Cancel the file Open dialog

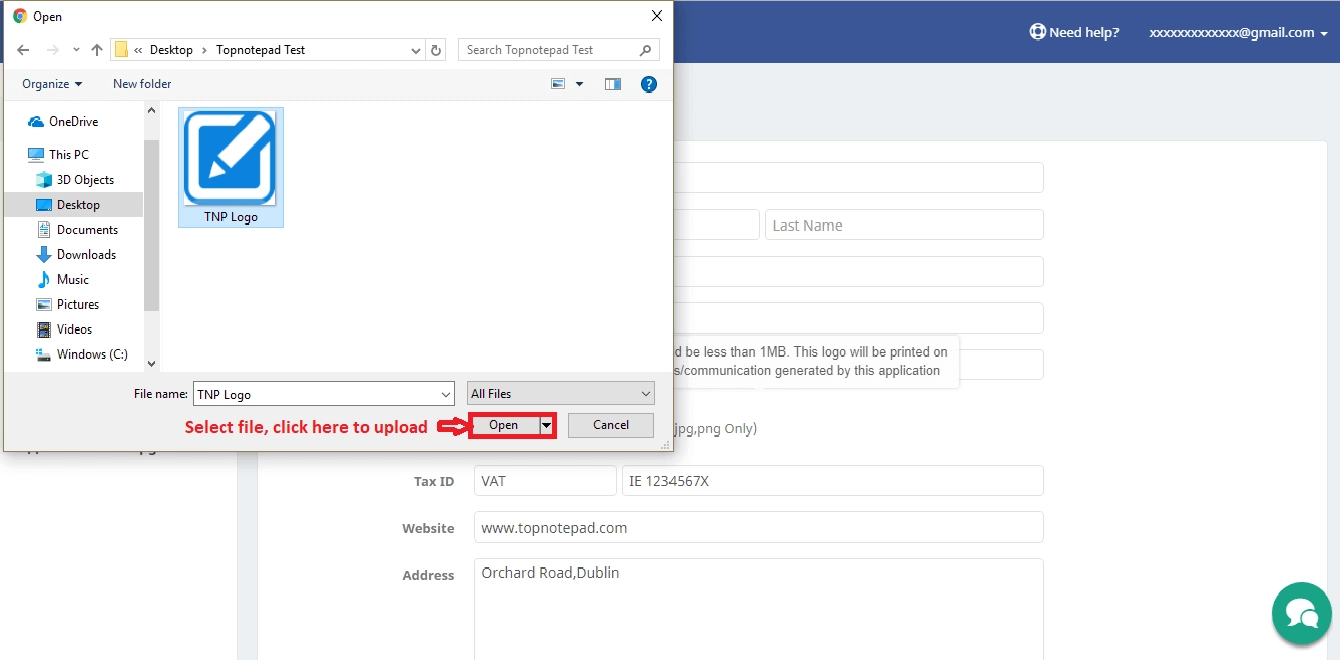[610, 425]
